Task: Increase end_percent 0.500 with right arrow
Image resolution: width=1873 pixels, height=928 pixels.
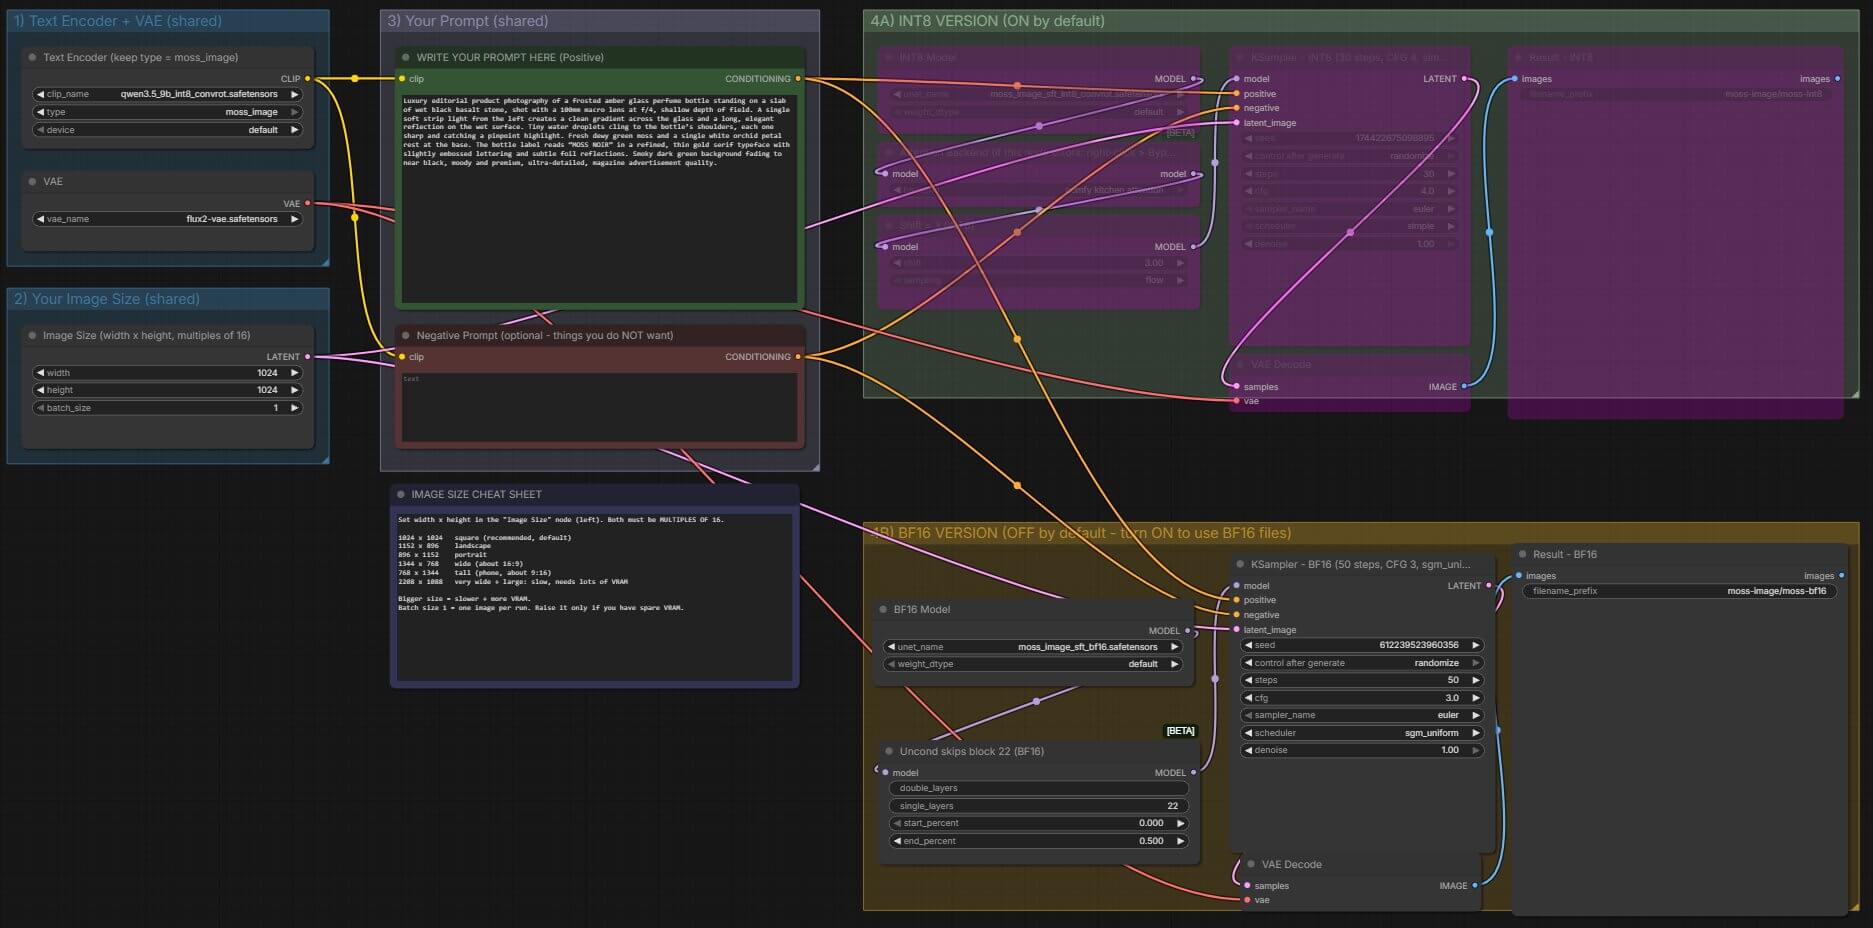Action: click(1180, 841)
